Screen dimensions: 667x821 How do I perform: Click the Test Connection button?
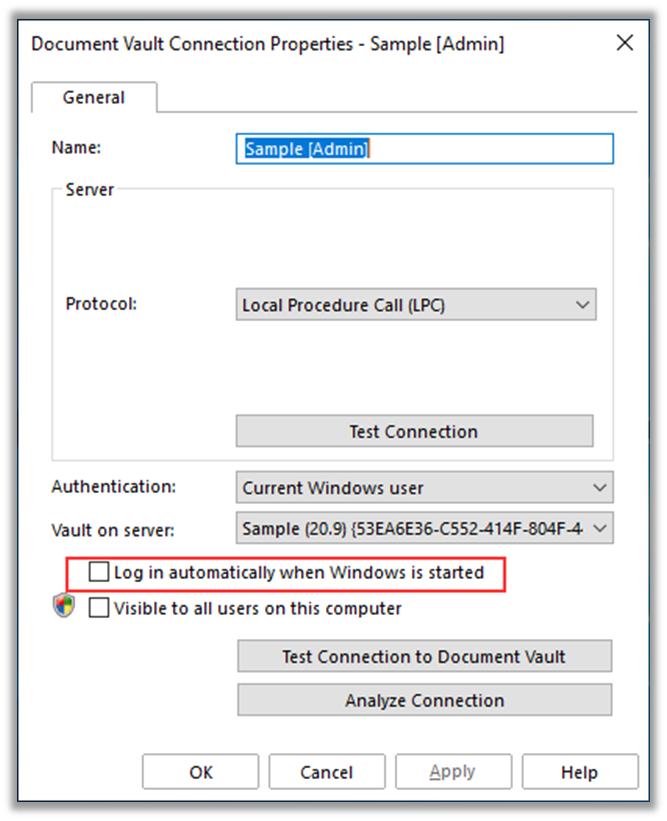click(414, 431)
